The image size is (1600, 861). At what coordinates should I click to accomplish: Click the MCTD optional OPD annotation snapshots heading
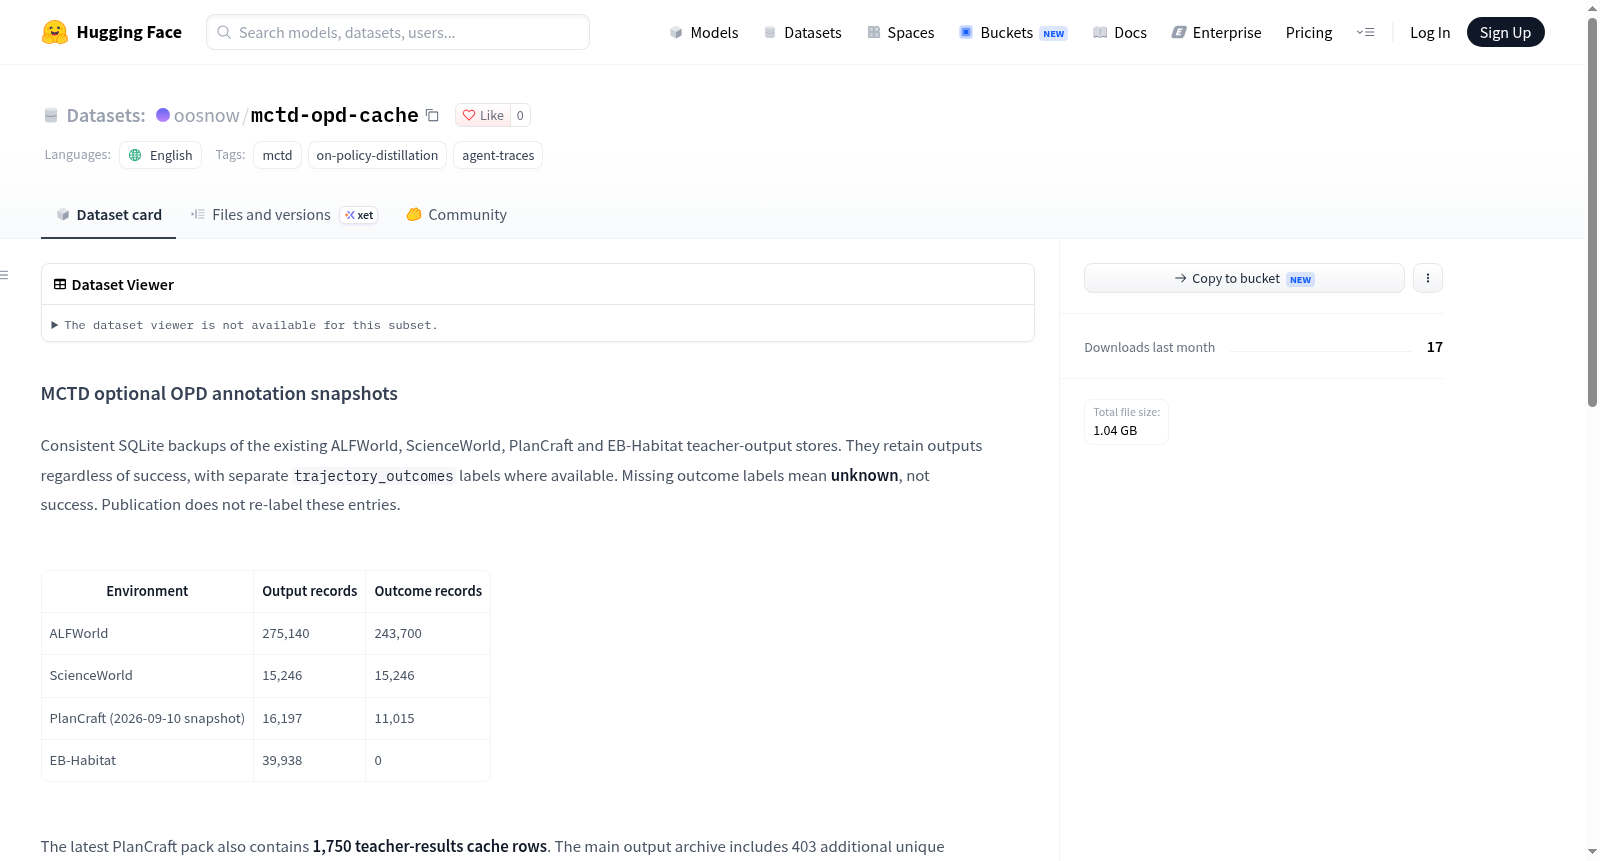[219, 394]
